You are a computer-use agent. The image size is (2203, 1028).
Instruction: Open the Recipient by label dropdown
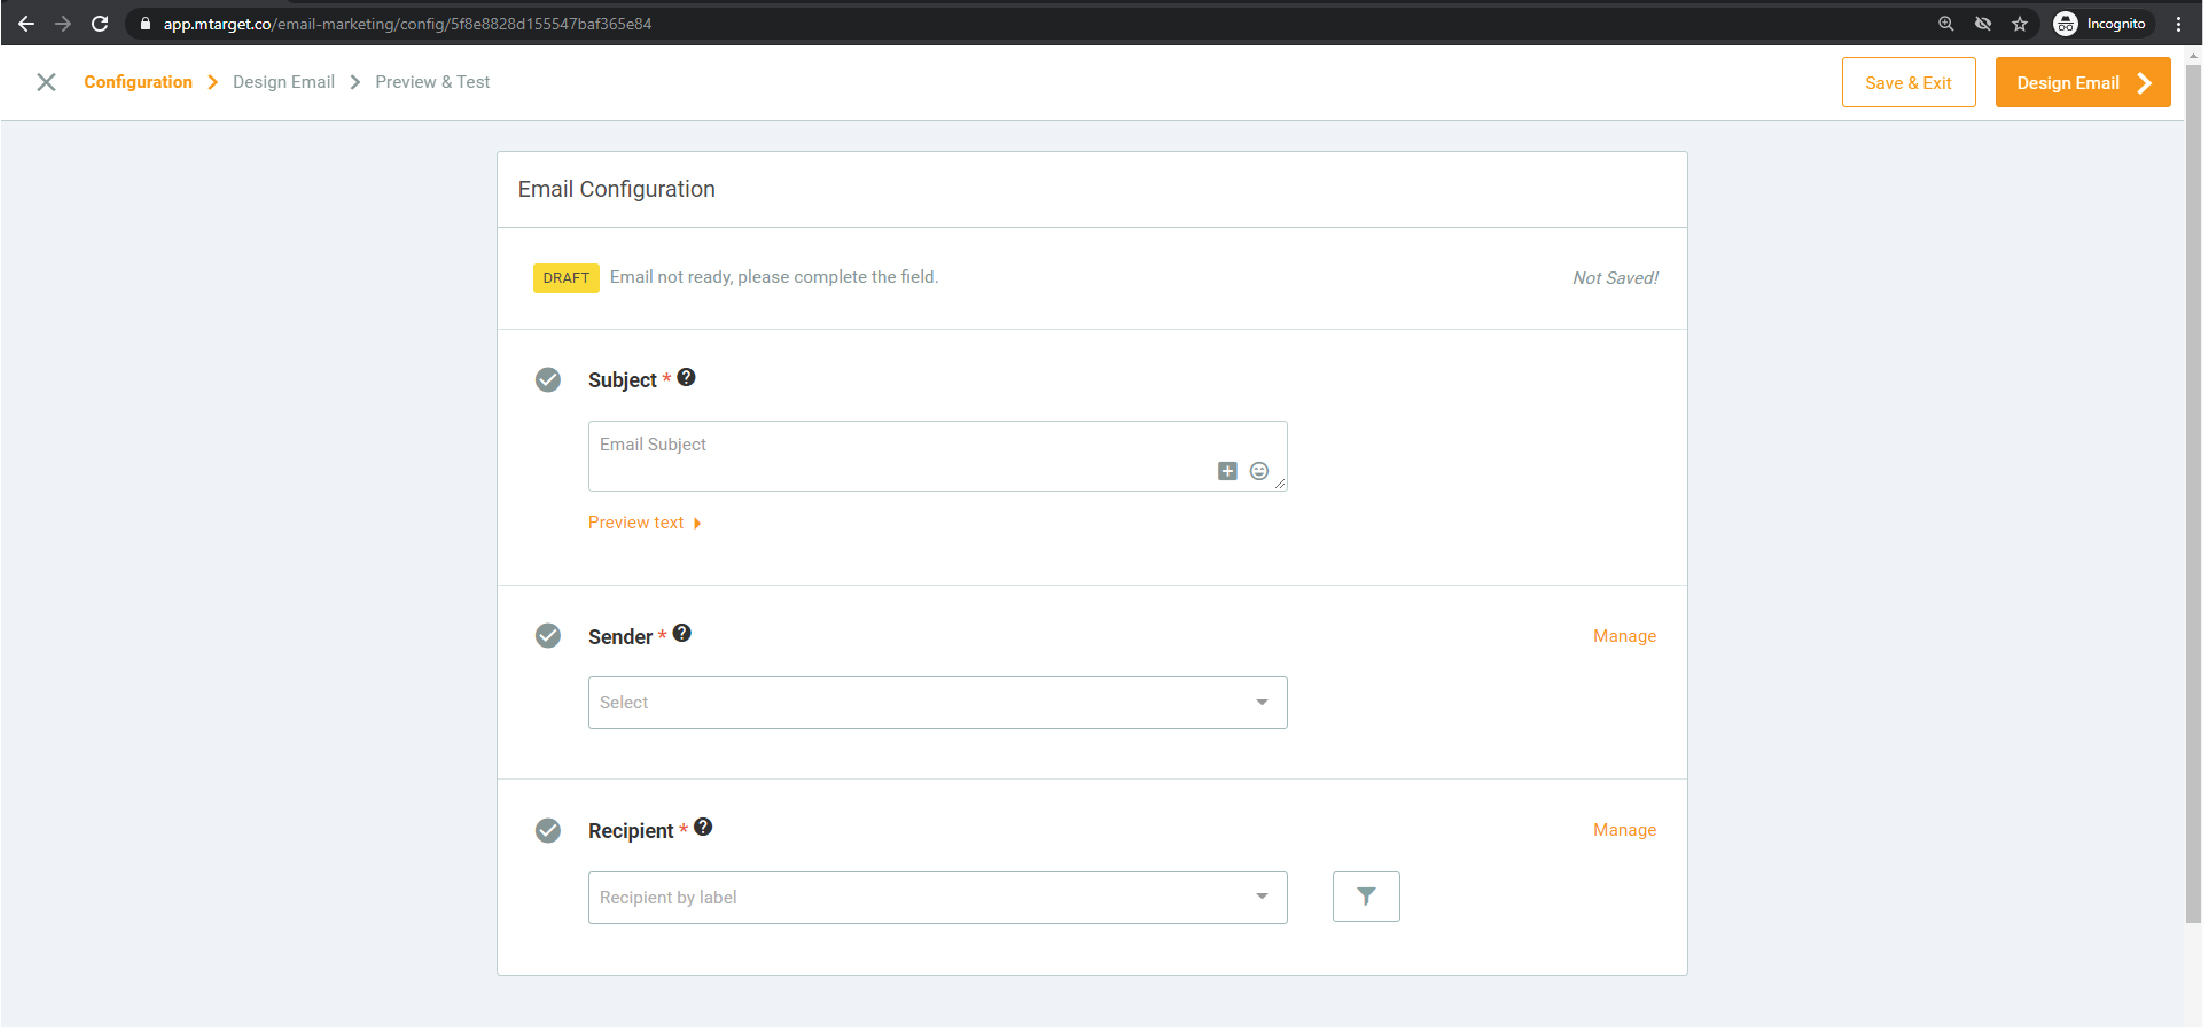click(x=937, y=897)
